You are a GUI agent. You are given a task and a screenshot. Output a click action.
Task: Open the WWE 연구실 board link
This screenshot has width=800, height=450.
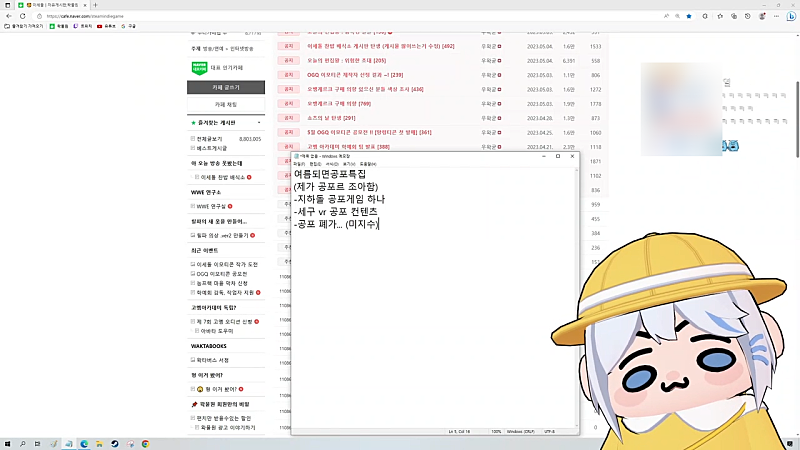pos(214,205)
